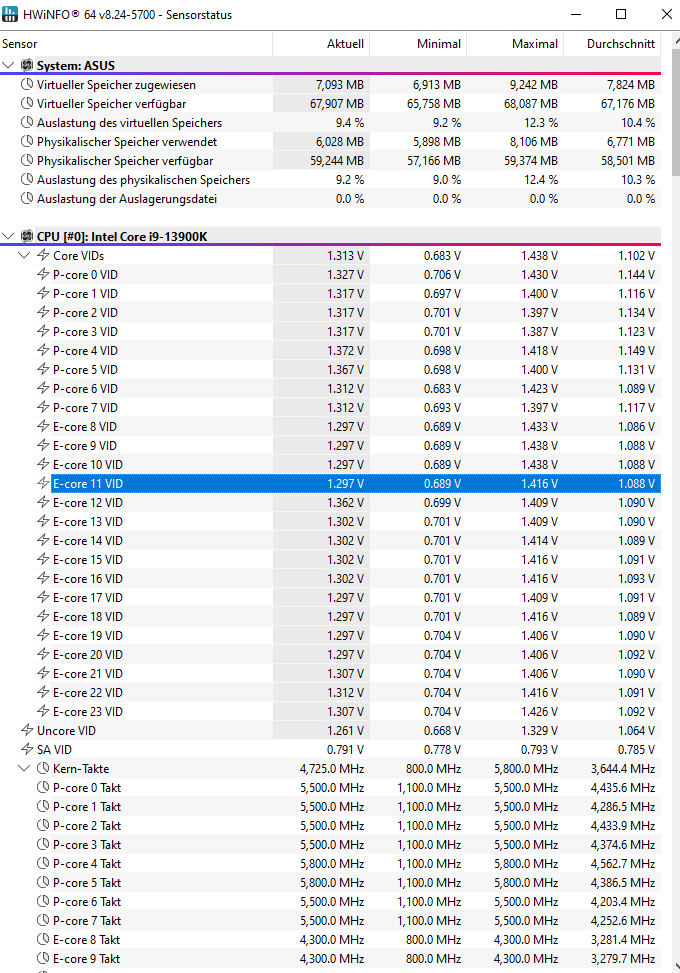680x973 pixels.
Task: Click the Durchschnitt column header
Action: pos(612,43)
